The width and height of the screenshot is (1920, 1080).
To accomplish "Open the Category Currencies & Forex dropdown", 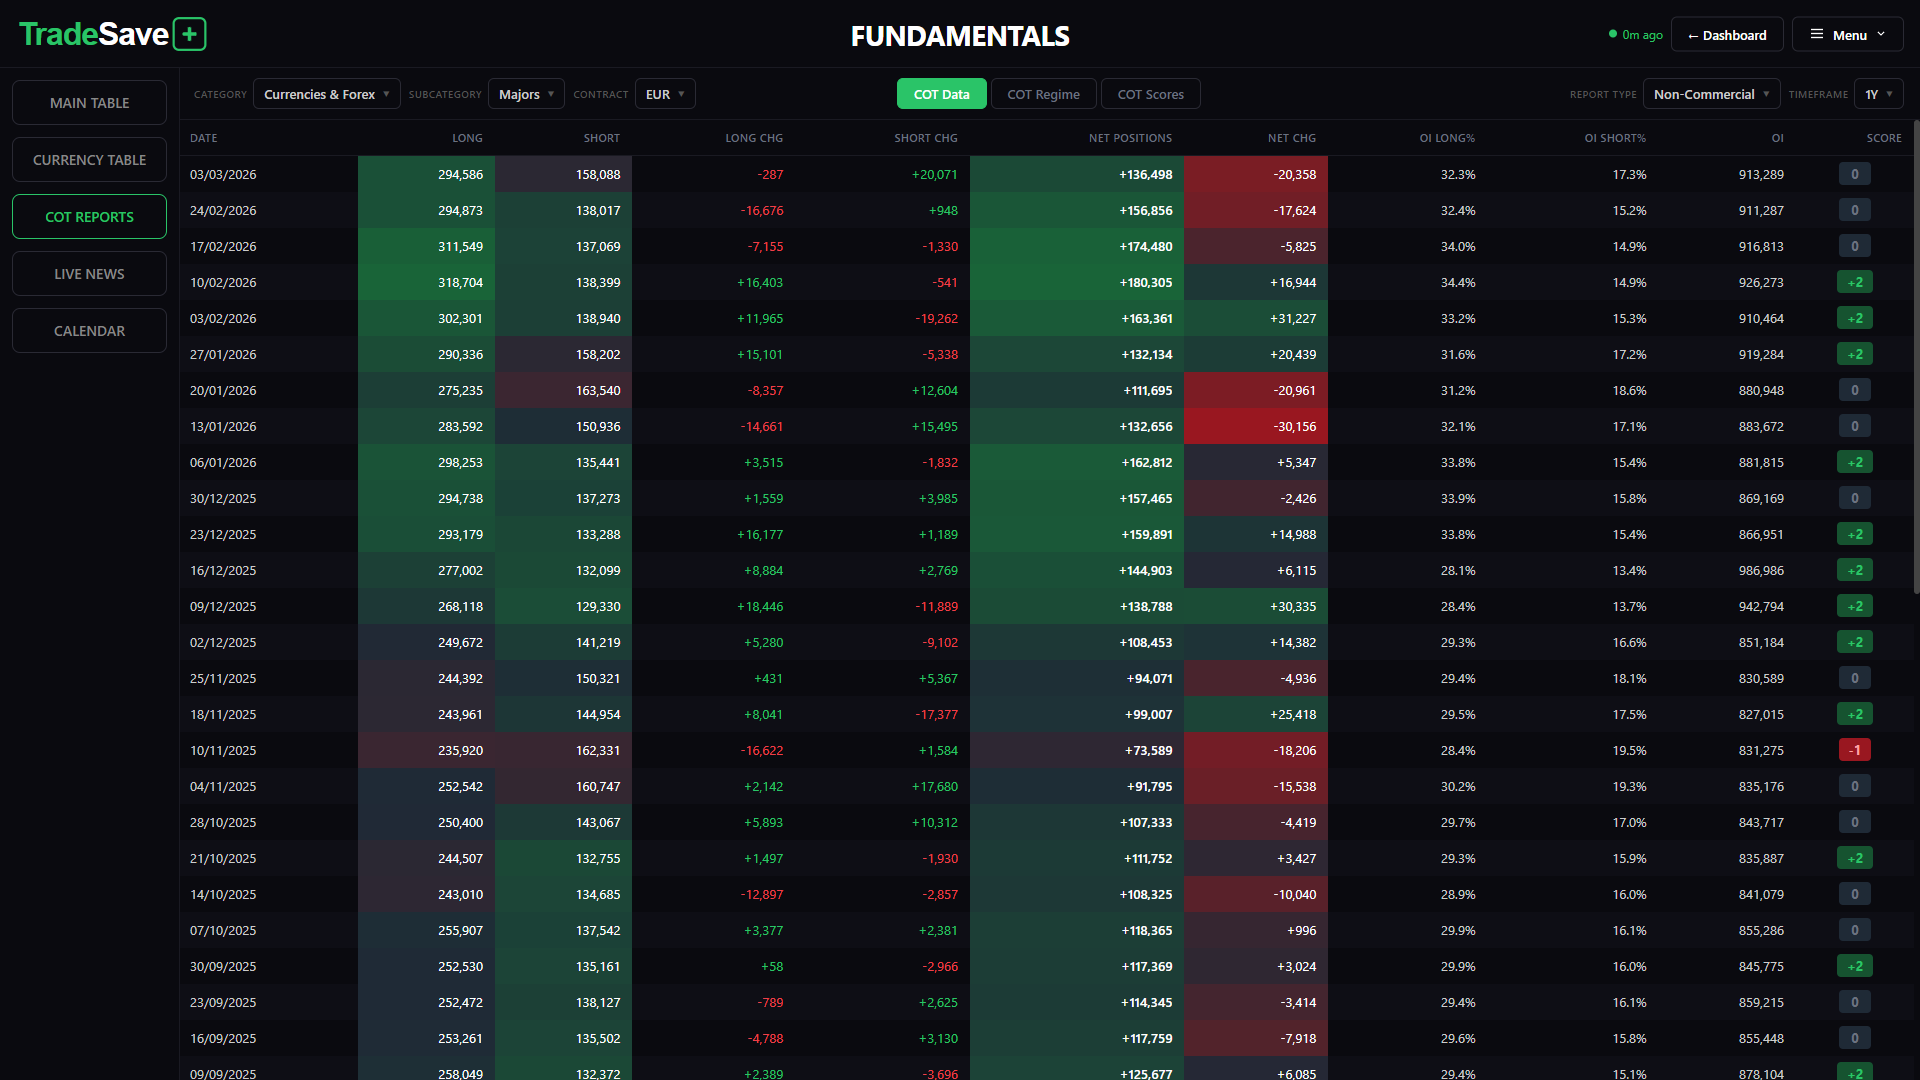I will [x=326, y=95].
